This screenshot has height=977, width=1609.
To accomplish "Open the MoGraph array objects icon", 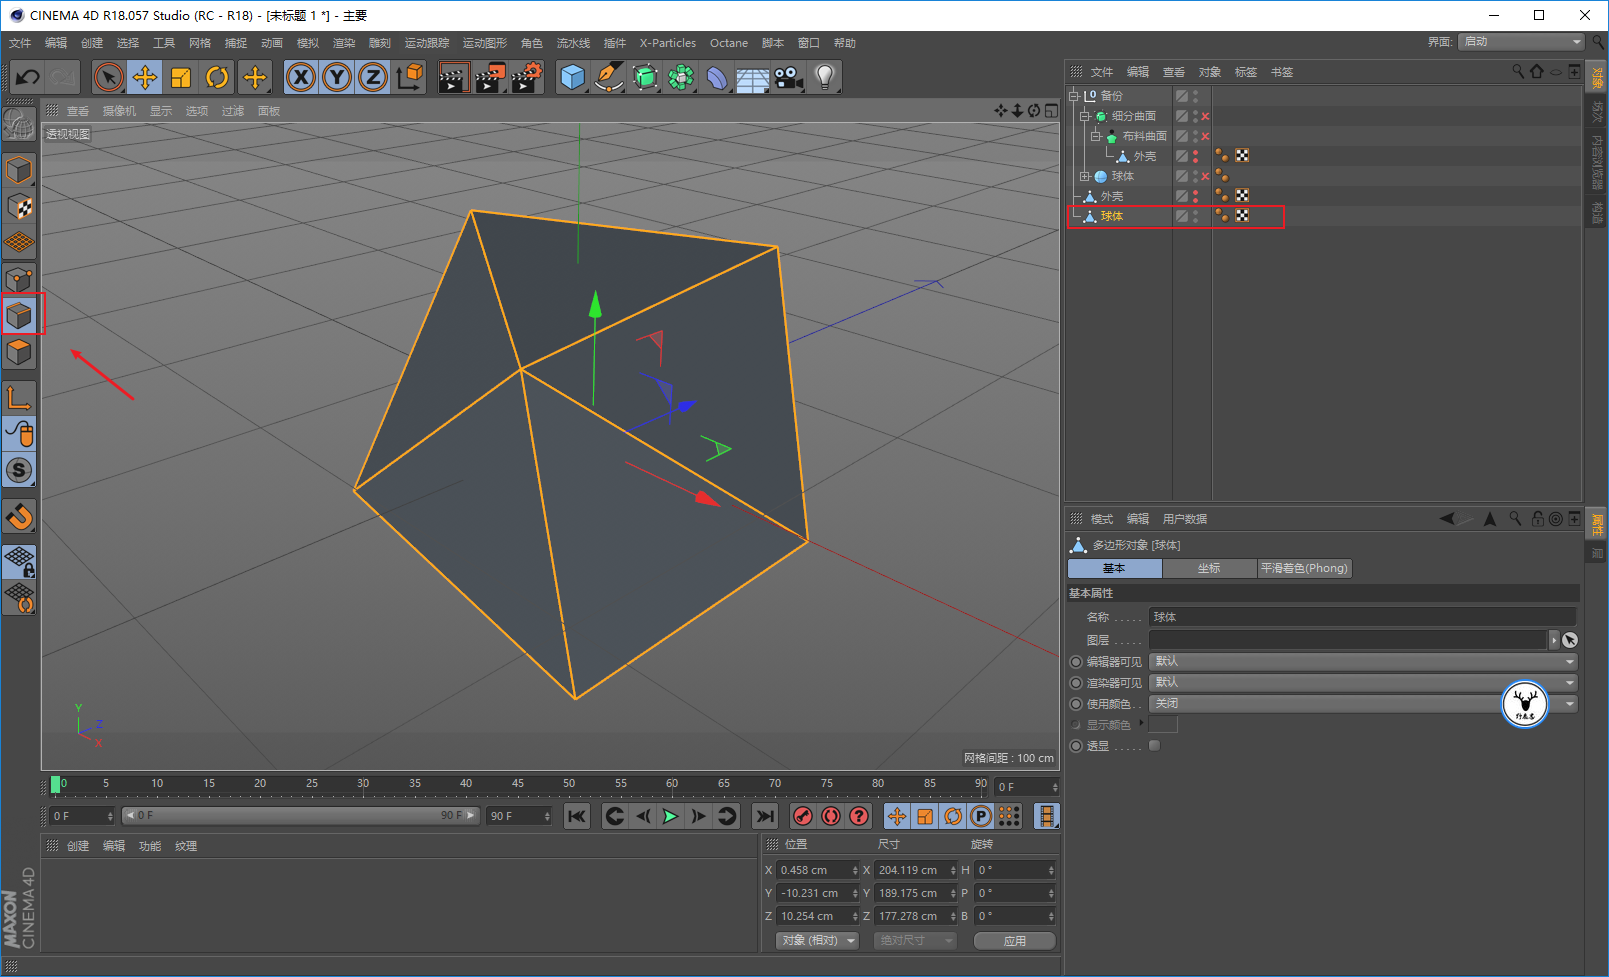I will pos(681,77).
